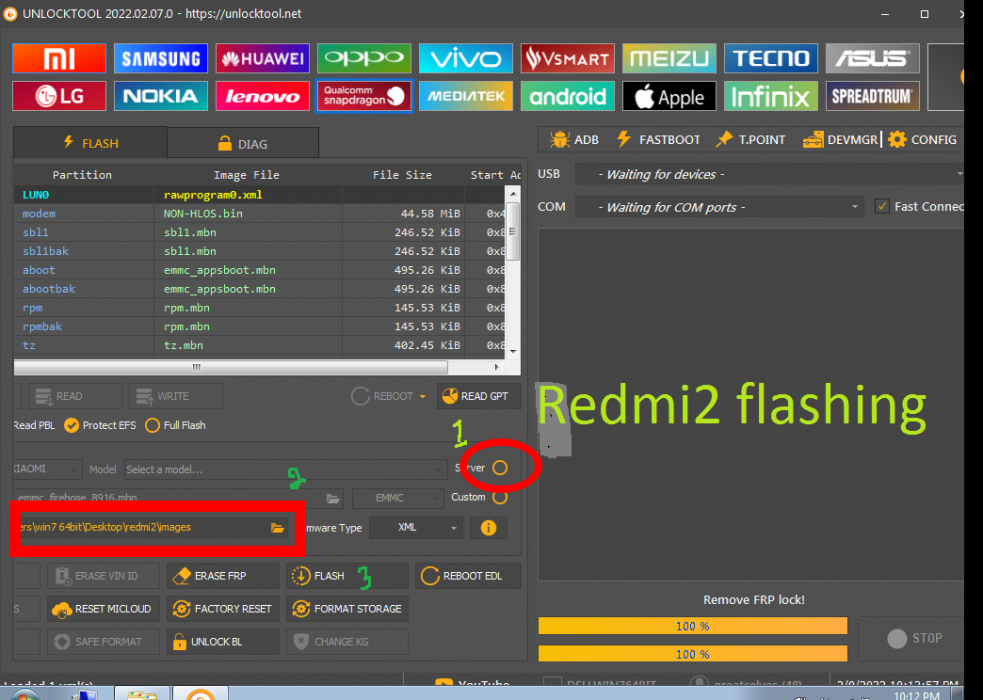Click the upper 100% progress bar
Image resolution: width=983 pixels, height=700 pixels.
pos(693,625)
